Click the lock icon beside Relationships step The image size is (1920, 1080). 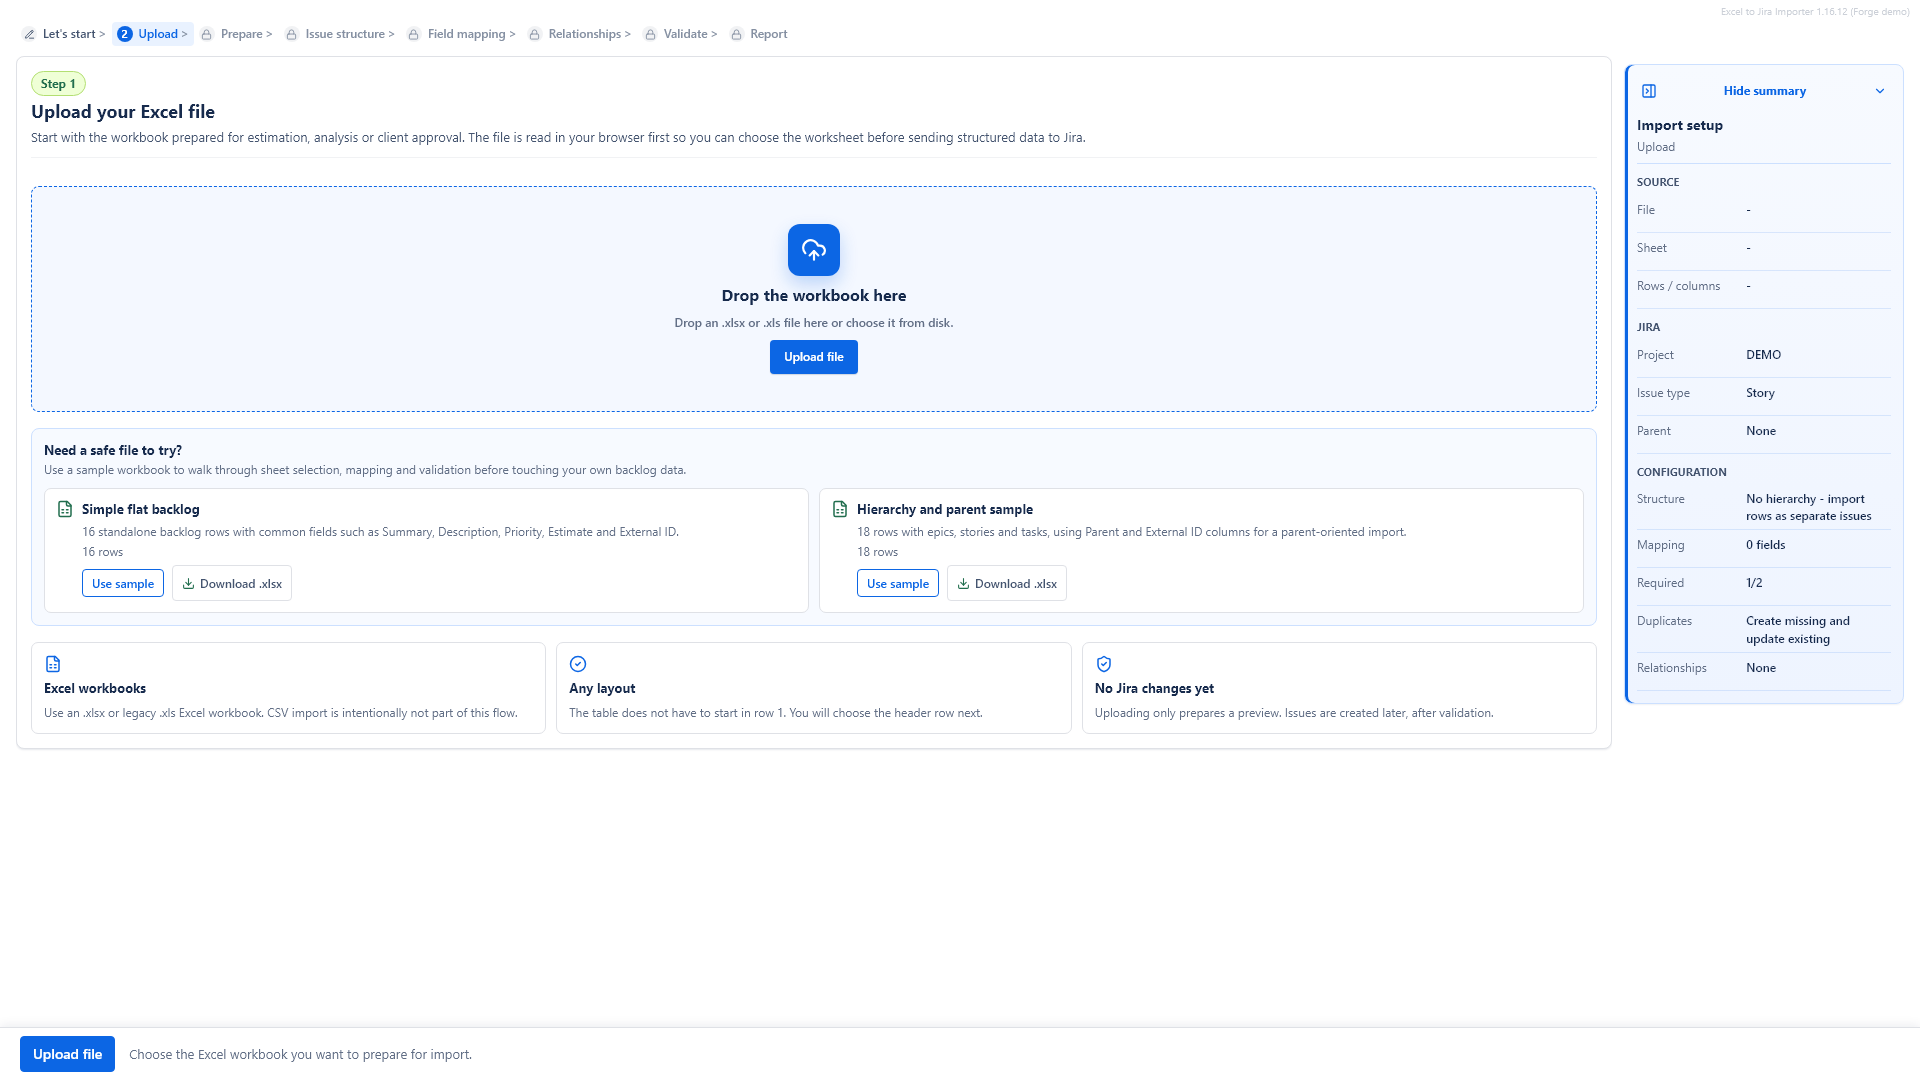(535, 34)
